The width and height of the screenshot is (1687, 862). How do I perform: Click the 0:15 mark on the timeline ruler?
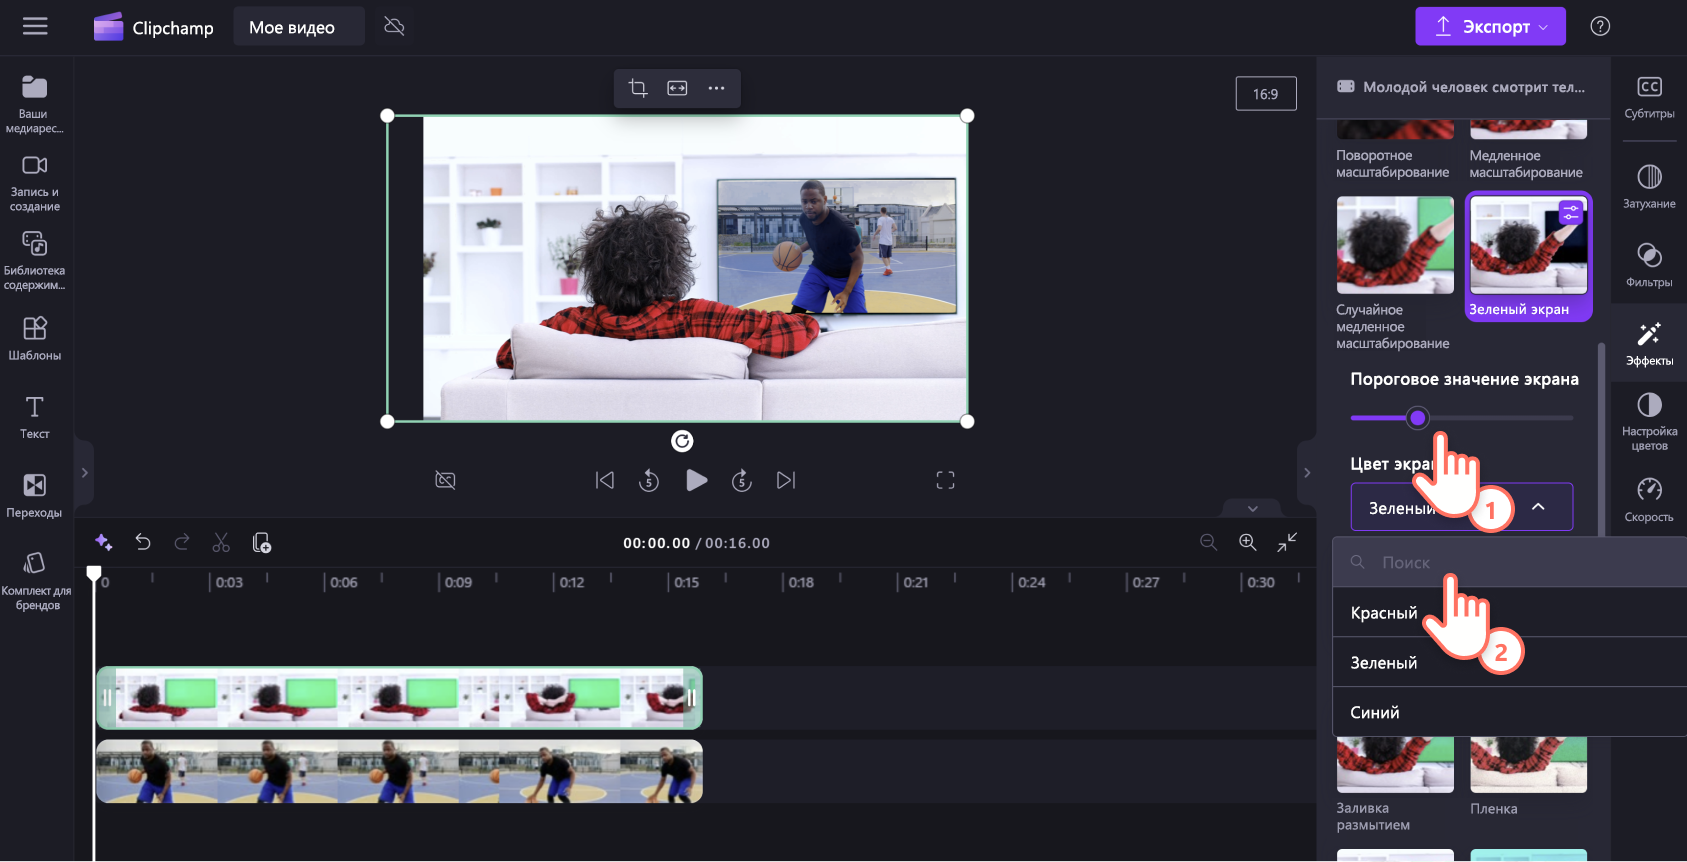click(x=686, y=582)
